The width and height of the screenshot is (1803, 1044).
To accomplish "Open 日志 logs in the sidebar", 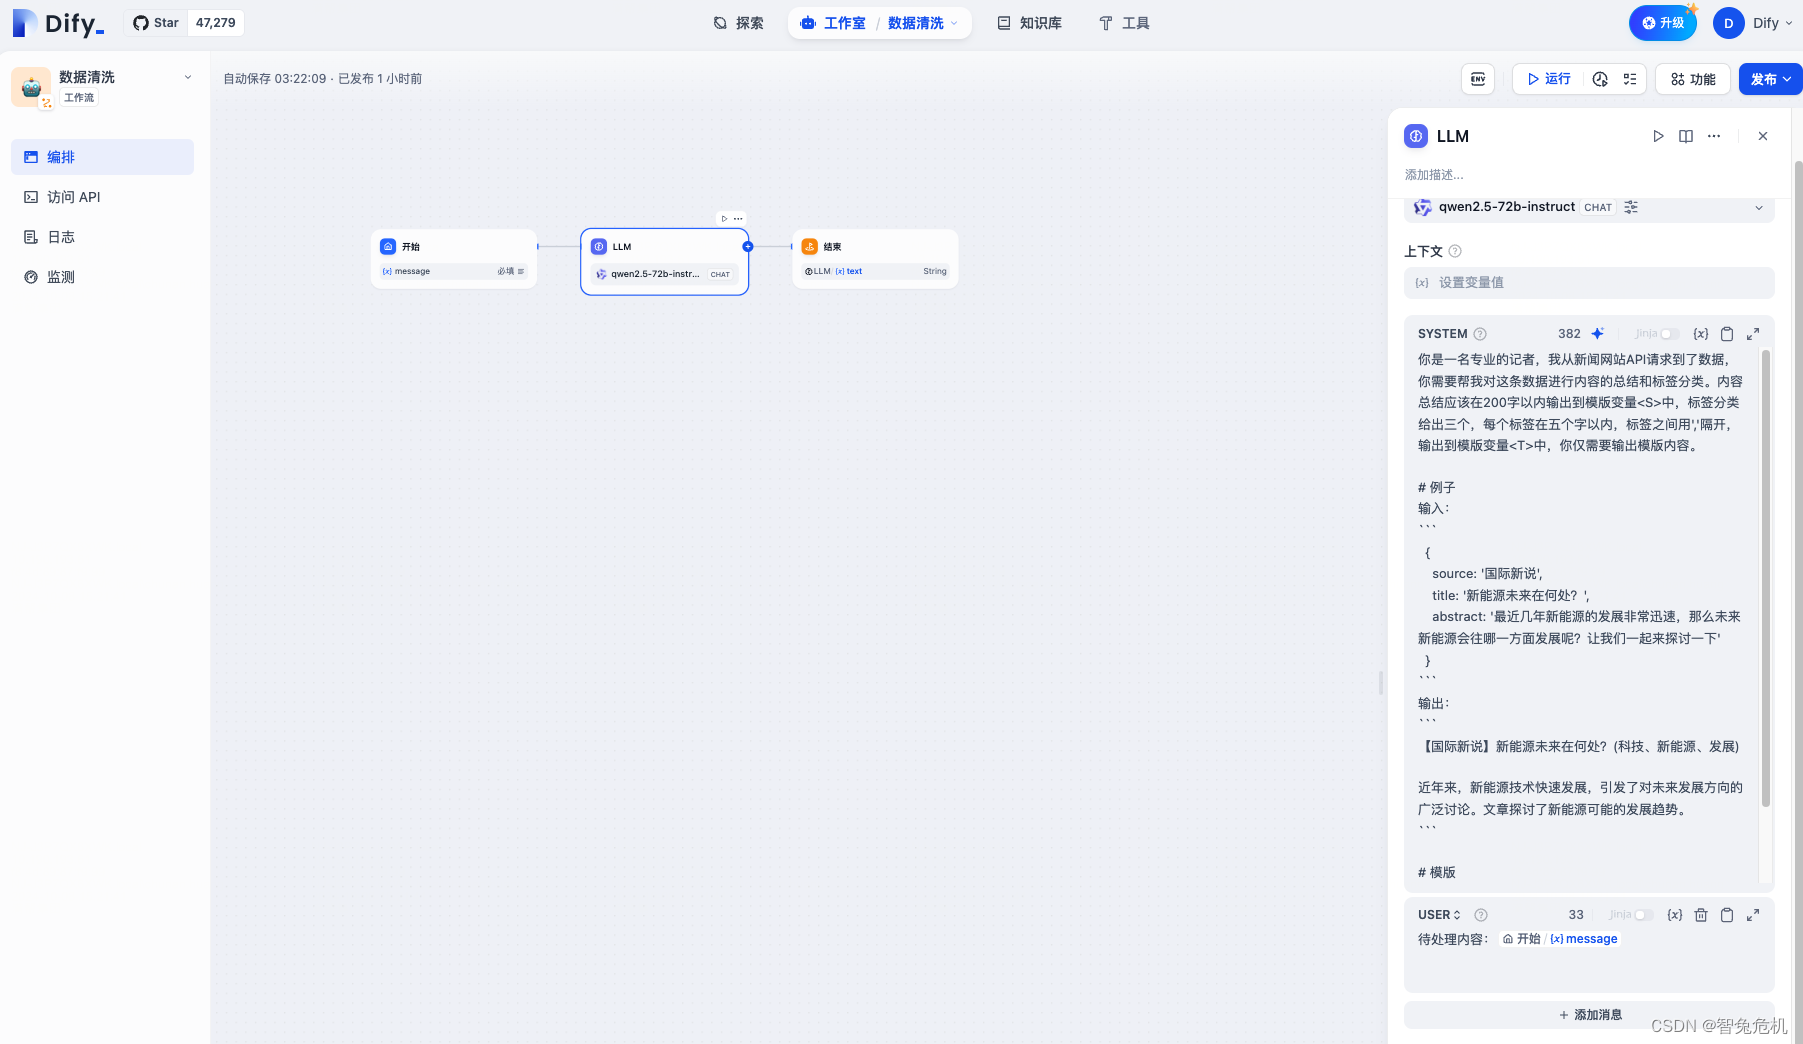I will 102,237.
